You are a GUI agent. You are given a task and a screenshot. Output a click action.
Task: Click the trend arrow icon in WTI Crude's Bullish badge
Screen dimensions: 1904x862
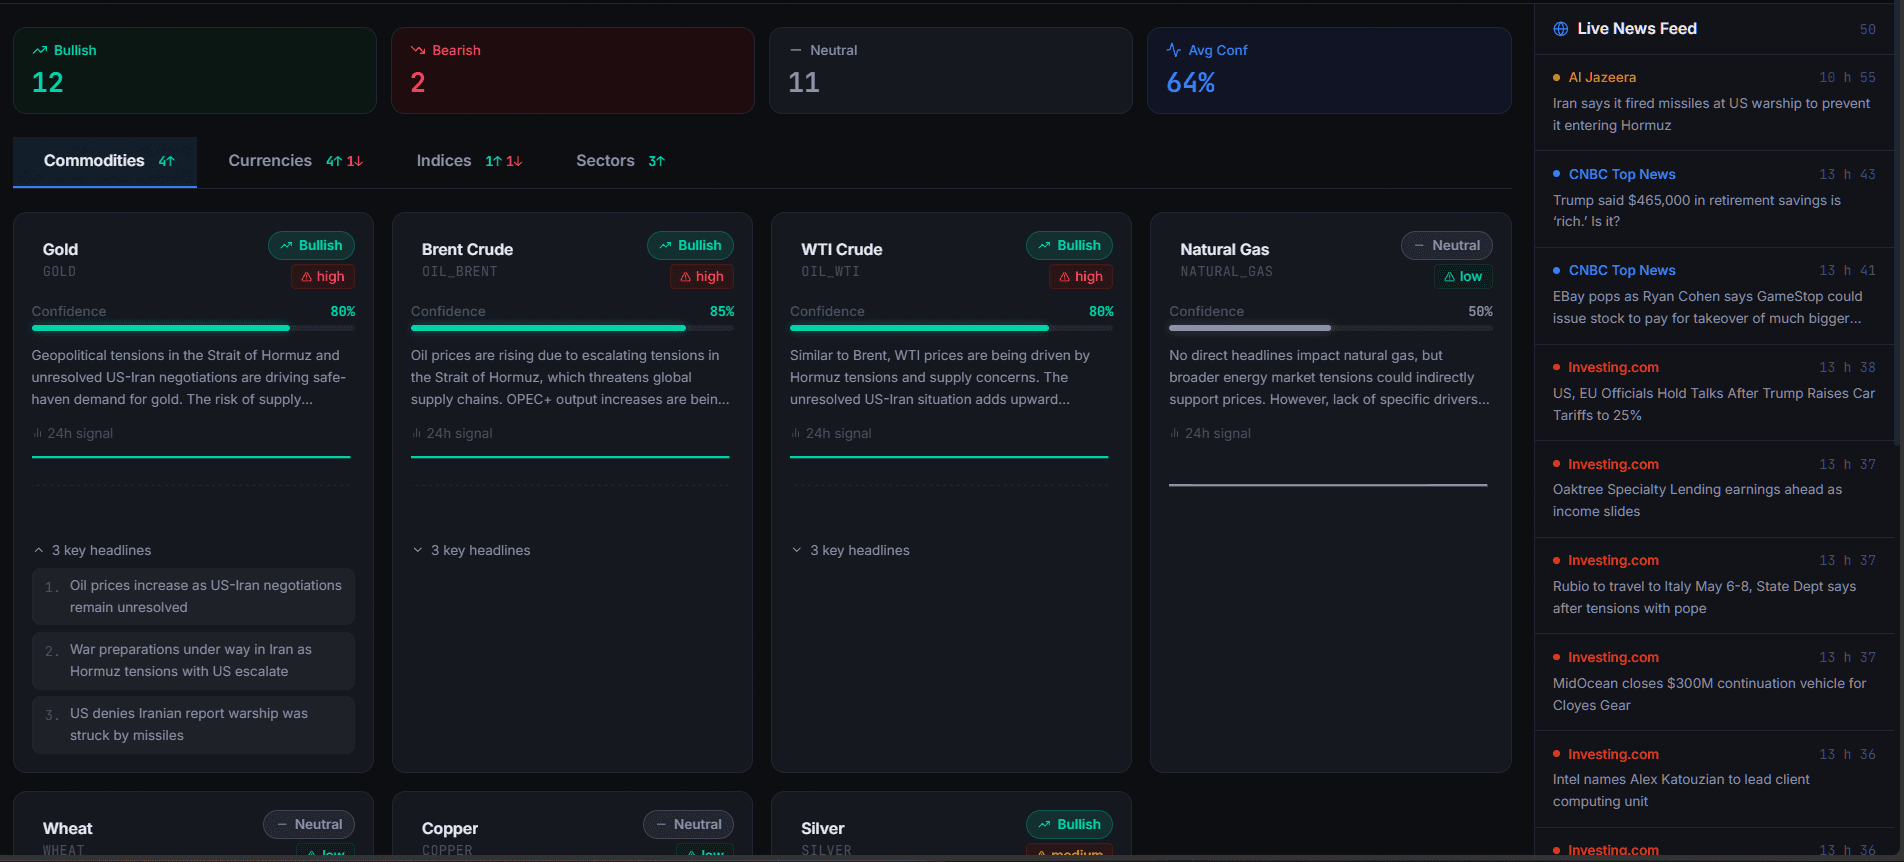(x=1044, y=246)
